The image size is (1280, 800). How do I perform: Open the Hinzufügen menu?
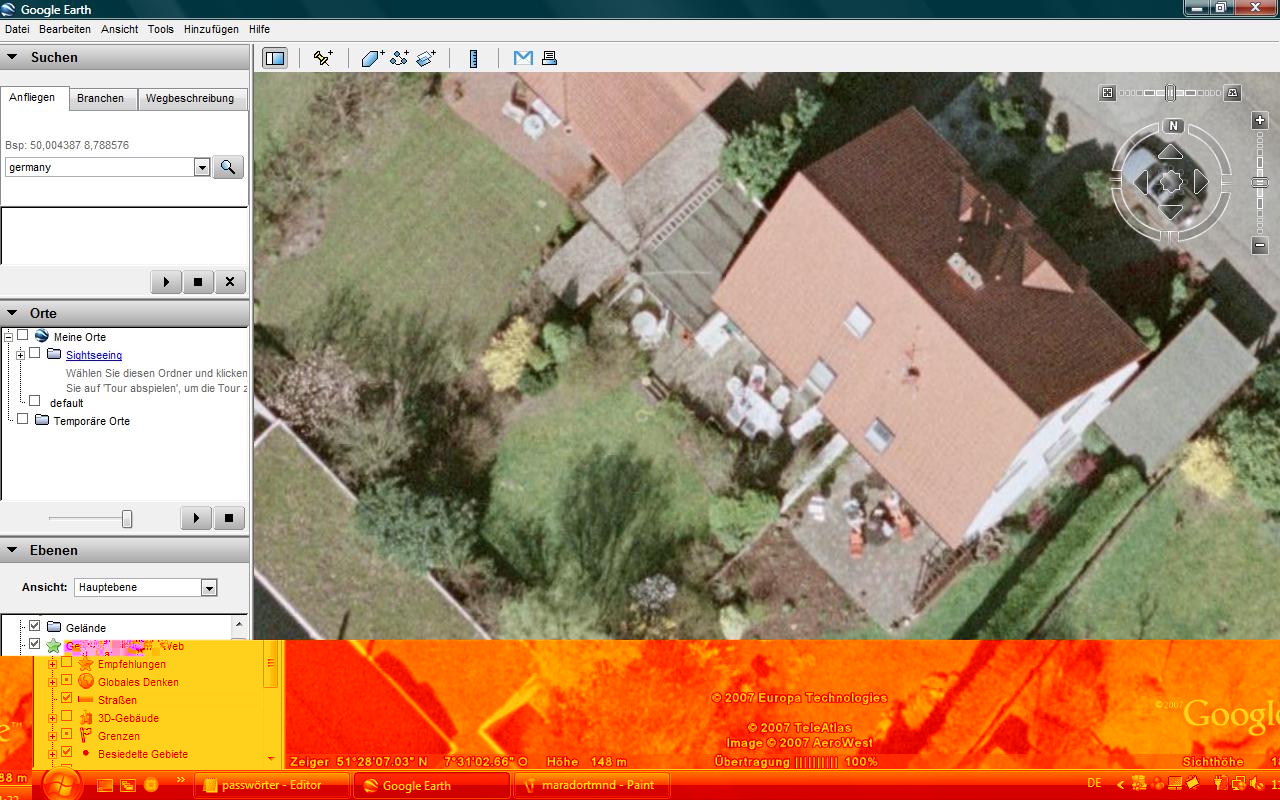(x=210, y=30)
